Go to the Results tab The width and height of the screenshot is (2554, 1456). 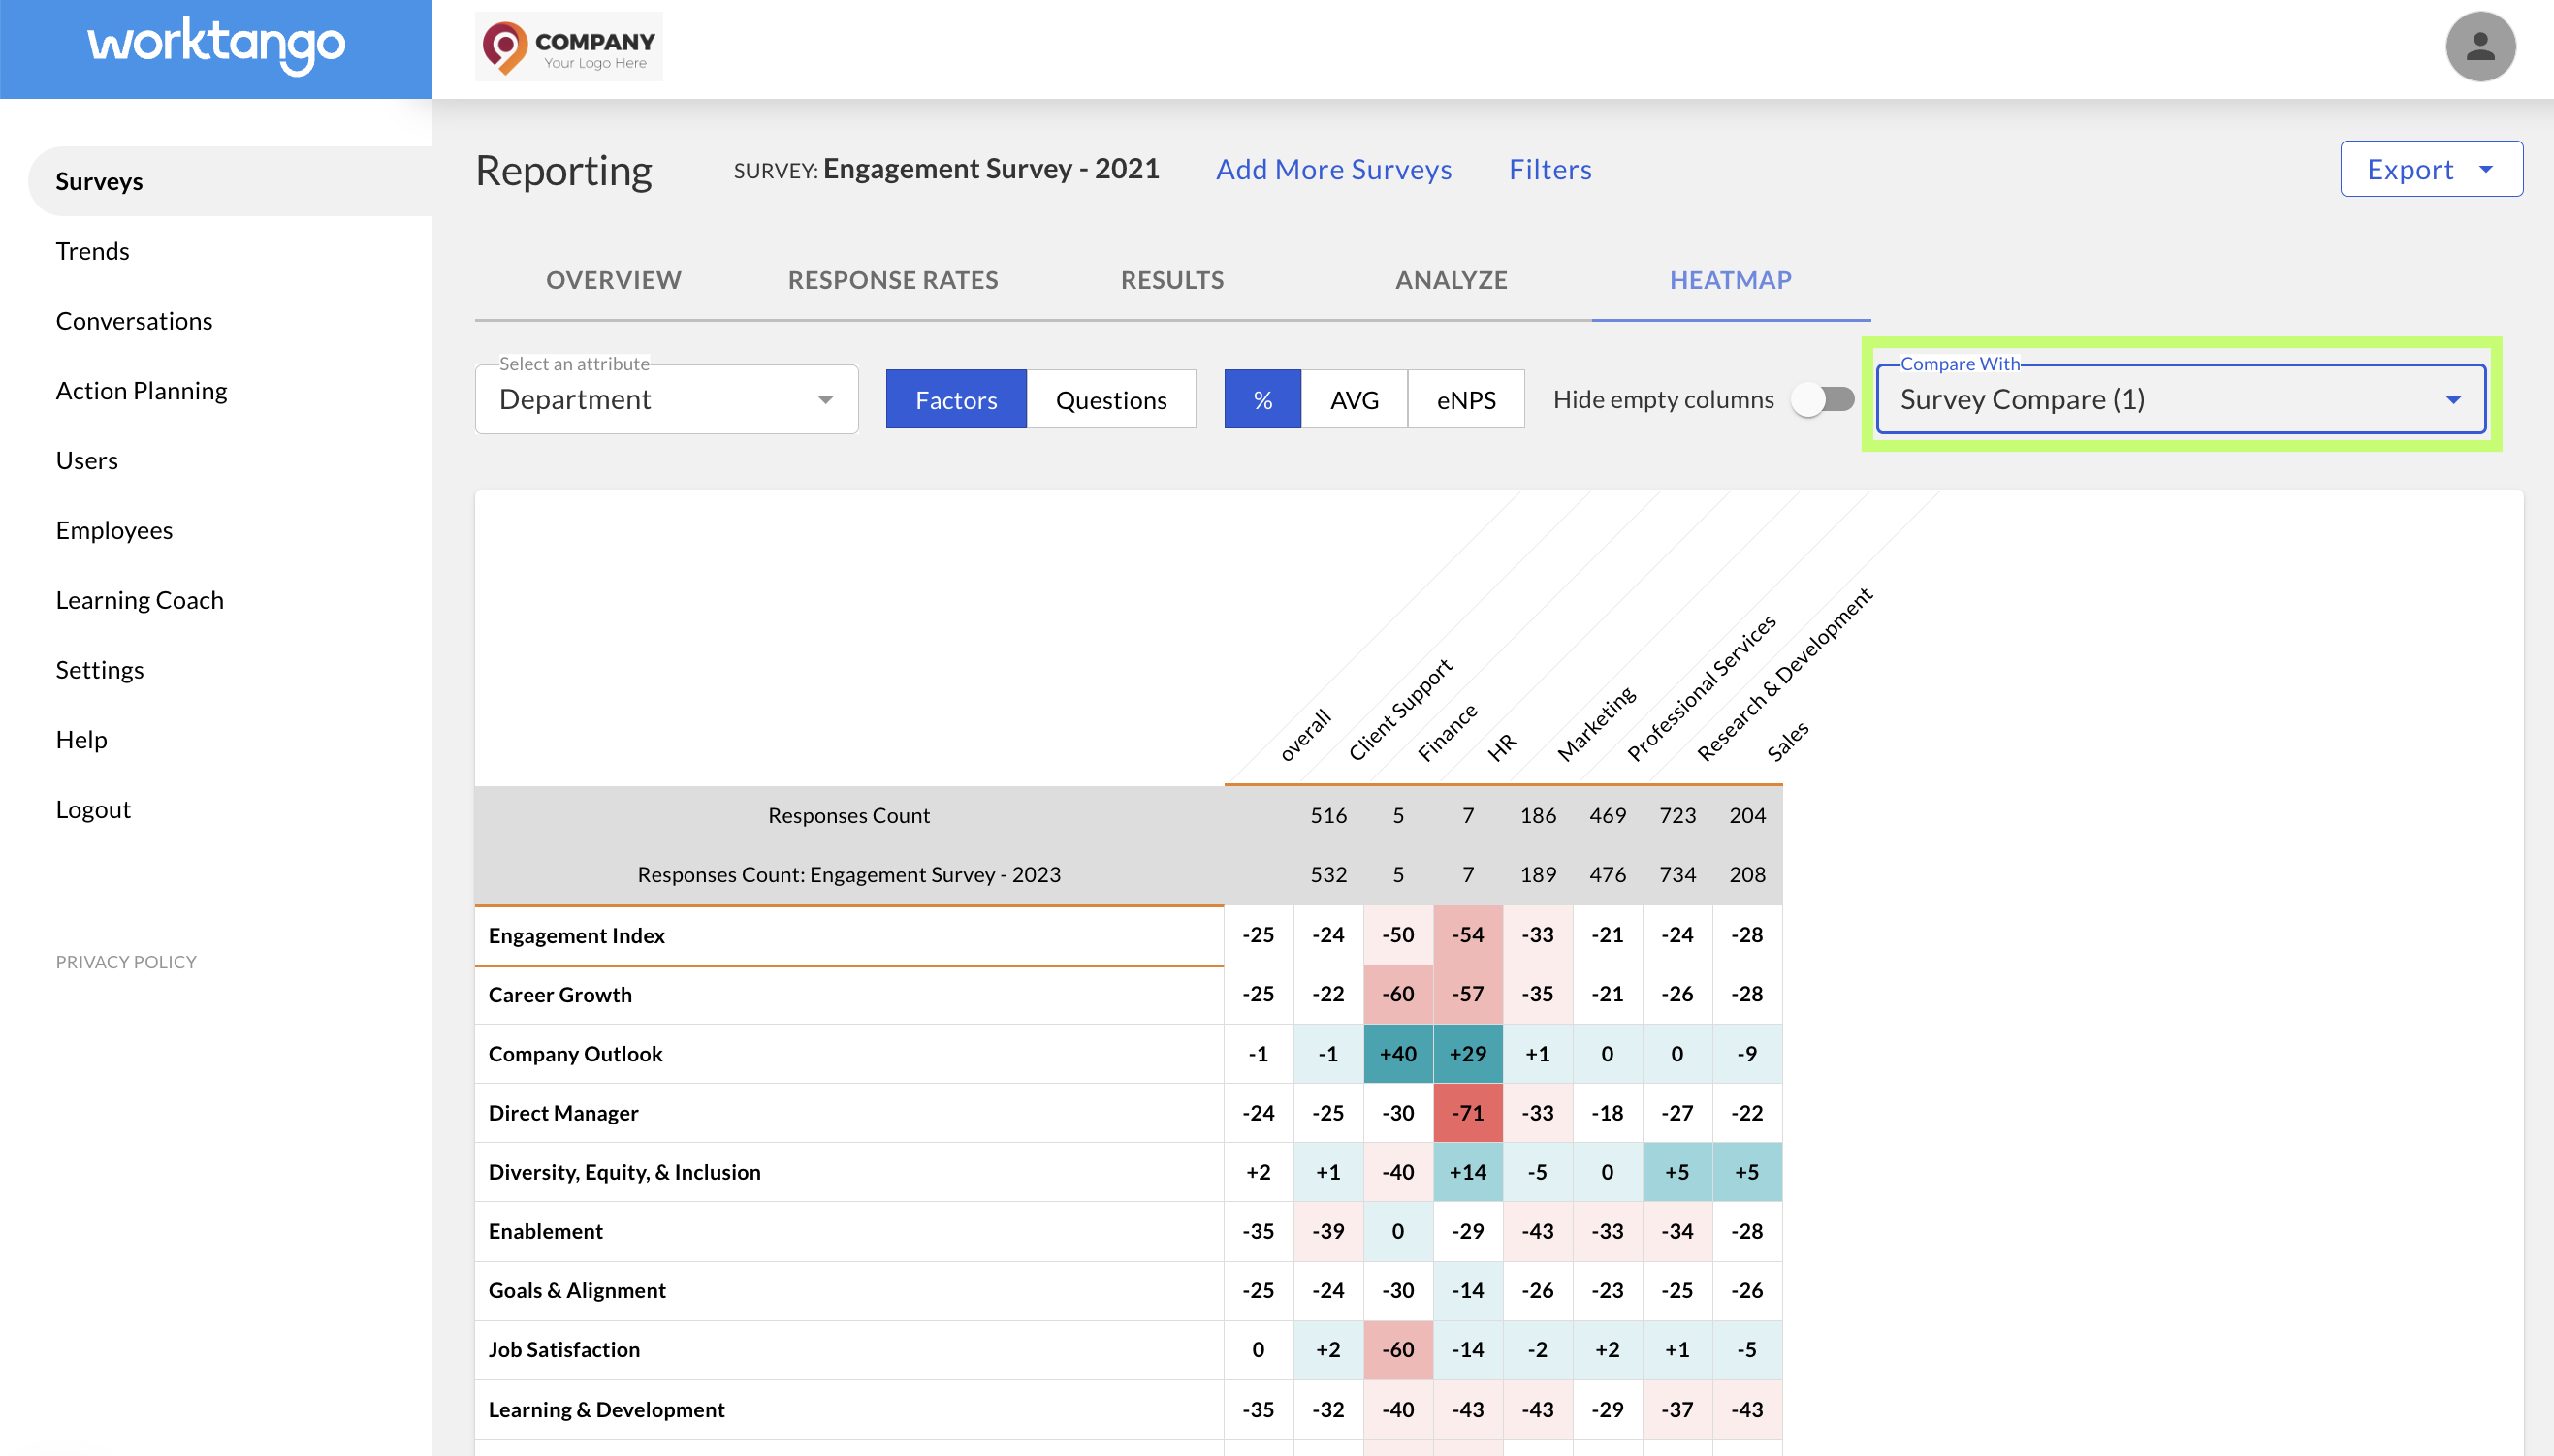1172,280
